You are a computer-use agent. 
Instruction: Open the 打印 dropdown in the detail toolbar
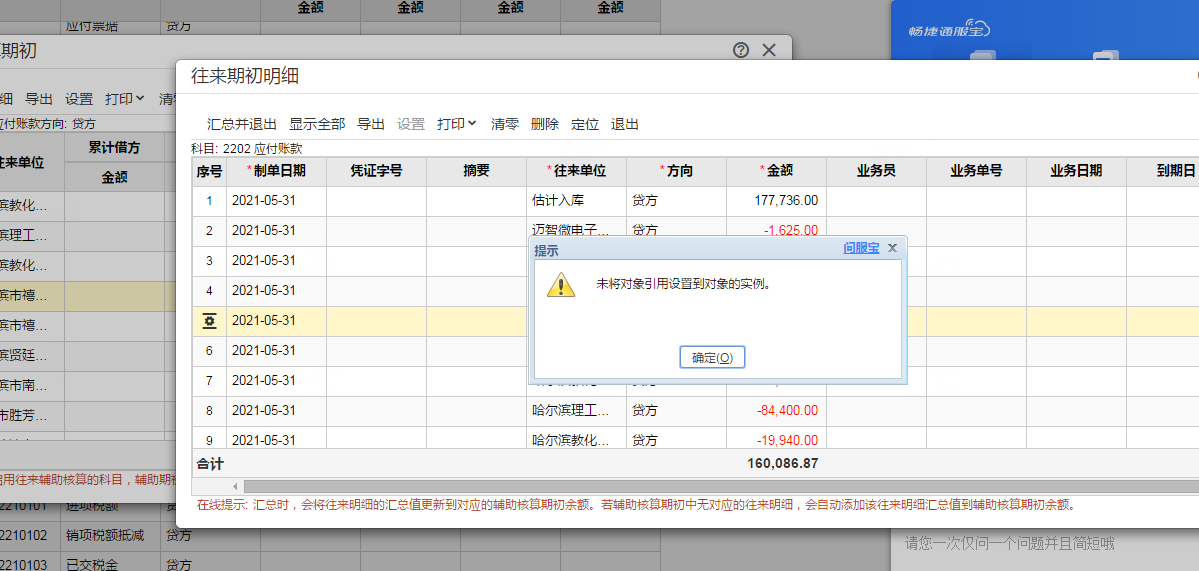point(457,124)
